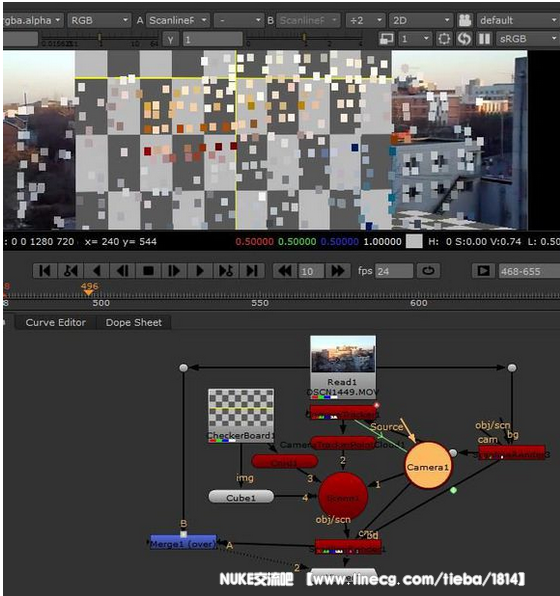Open the downrez '1' dropdown
This screenshot has height=596, width=560.
click(x=415, y=39)
